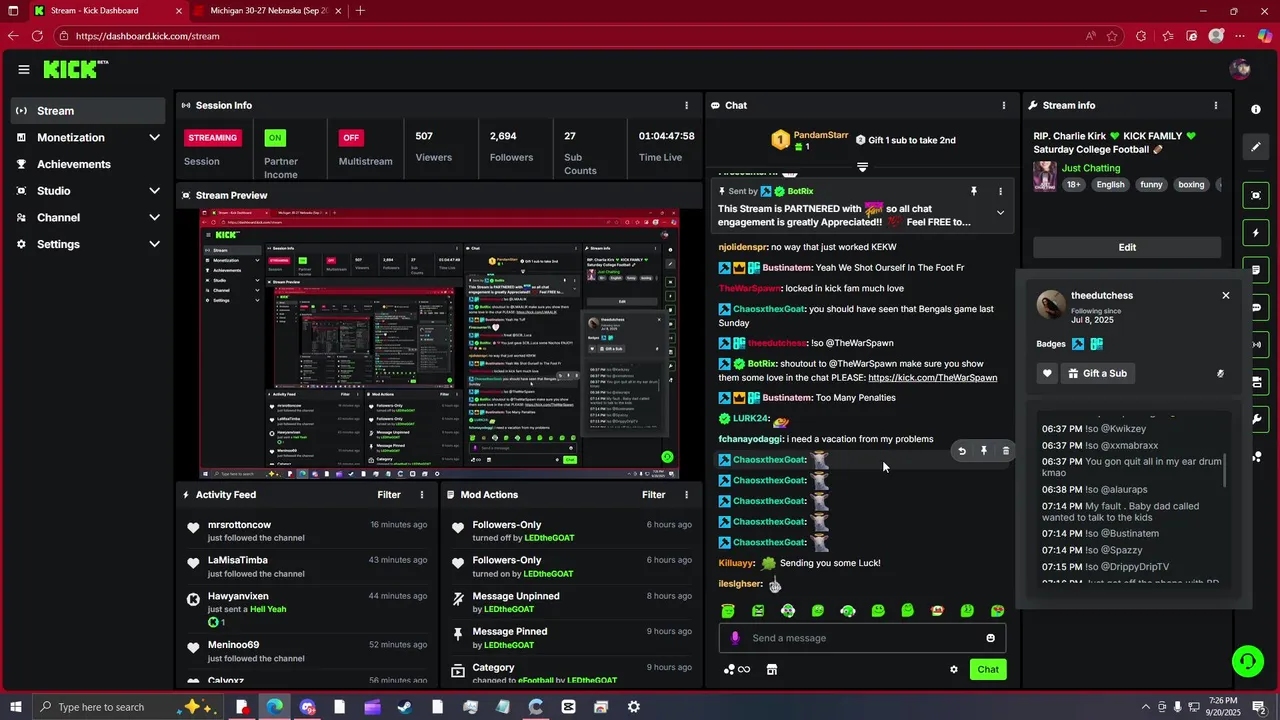Click the mute icon in theedutchess user card
The image size is (1280, 720).
point(1220,373)
